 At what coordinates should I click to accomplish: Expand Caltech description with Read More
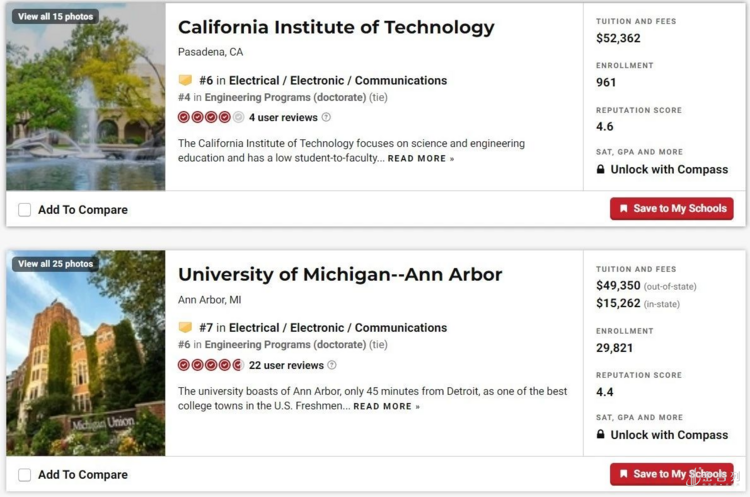click(420, 158)
